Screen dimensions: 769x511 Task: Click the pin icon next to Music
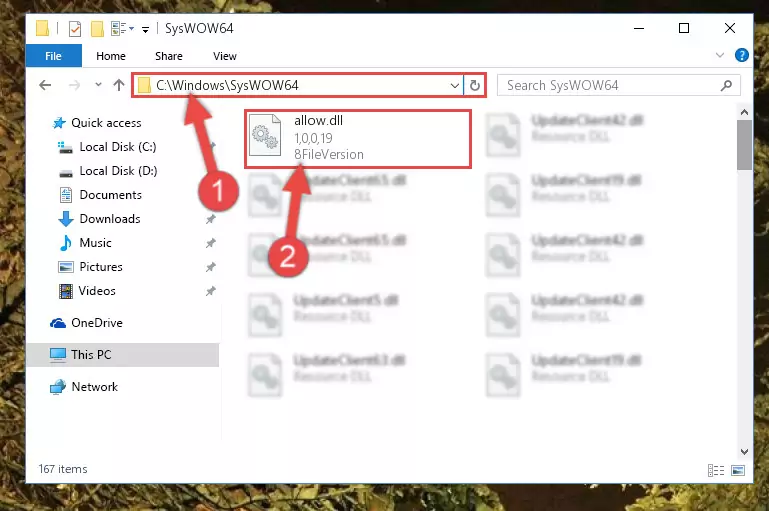pyautogui.click(x=210, y=243)
